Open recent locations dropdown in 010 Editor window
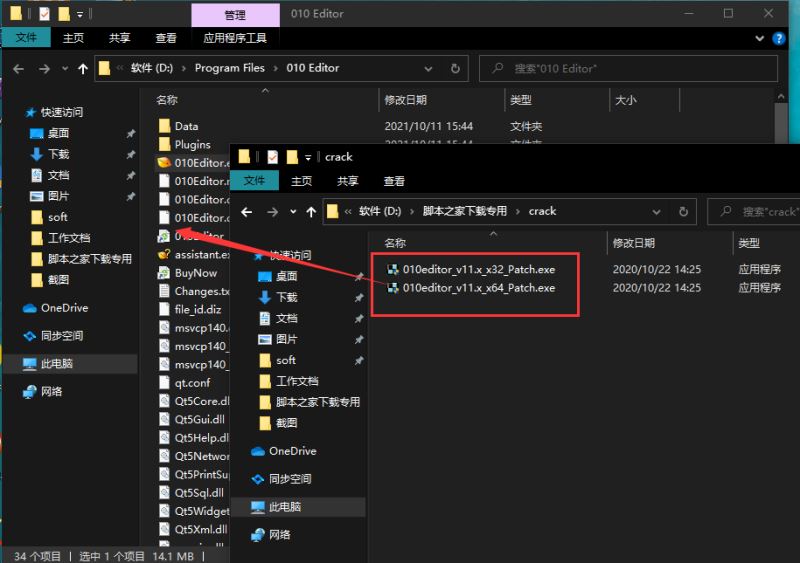 click(65, 68)
